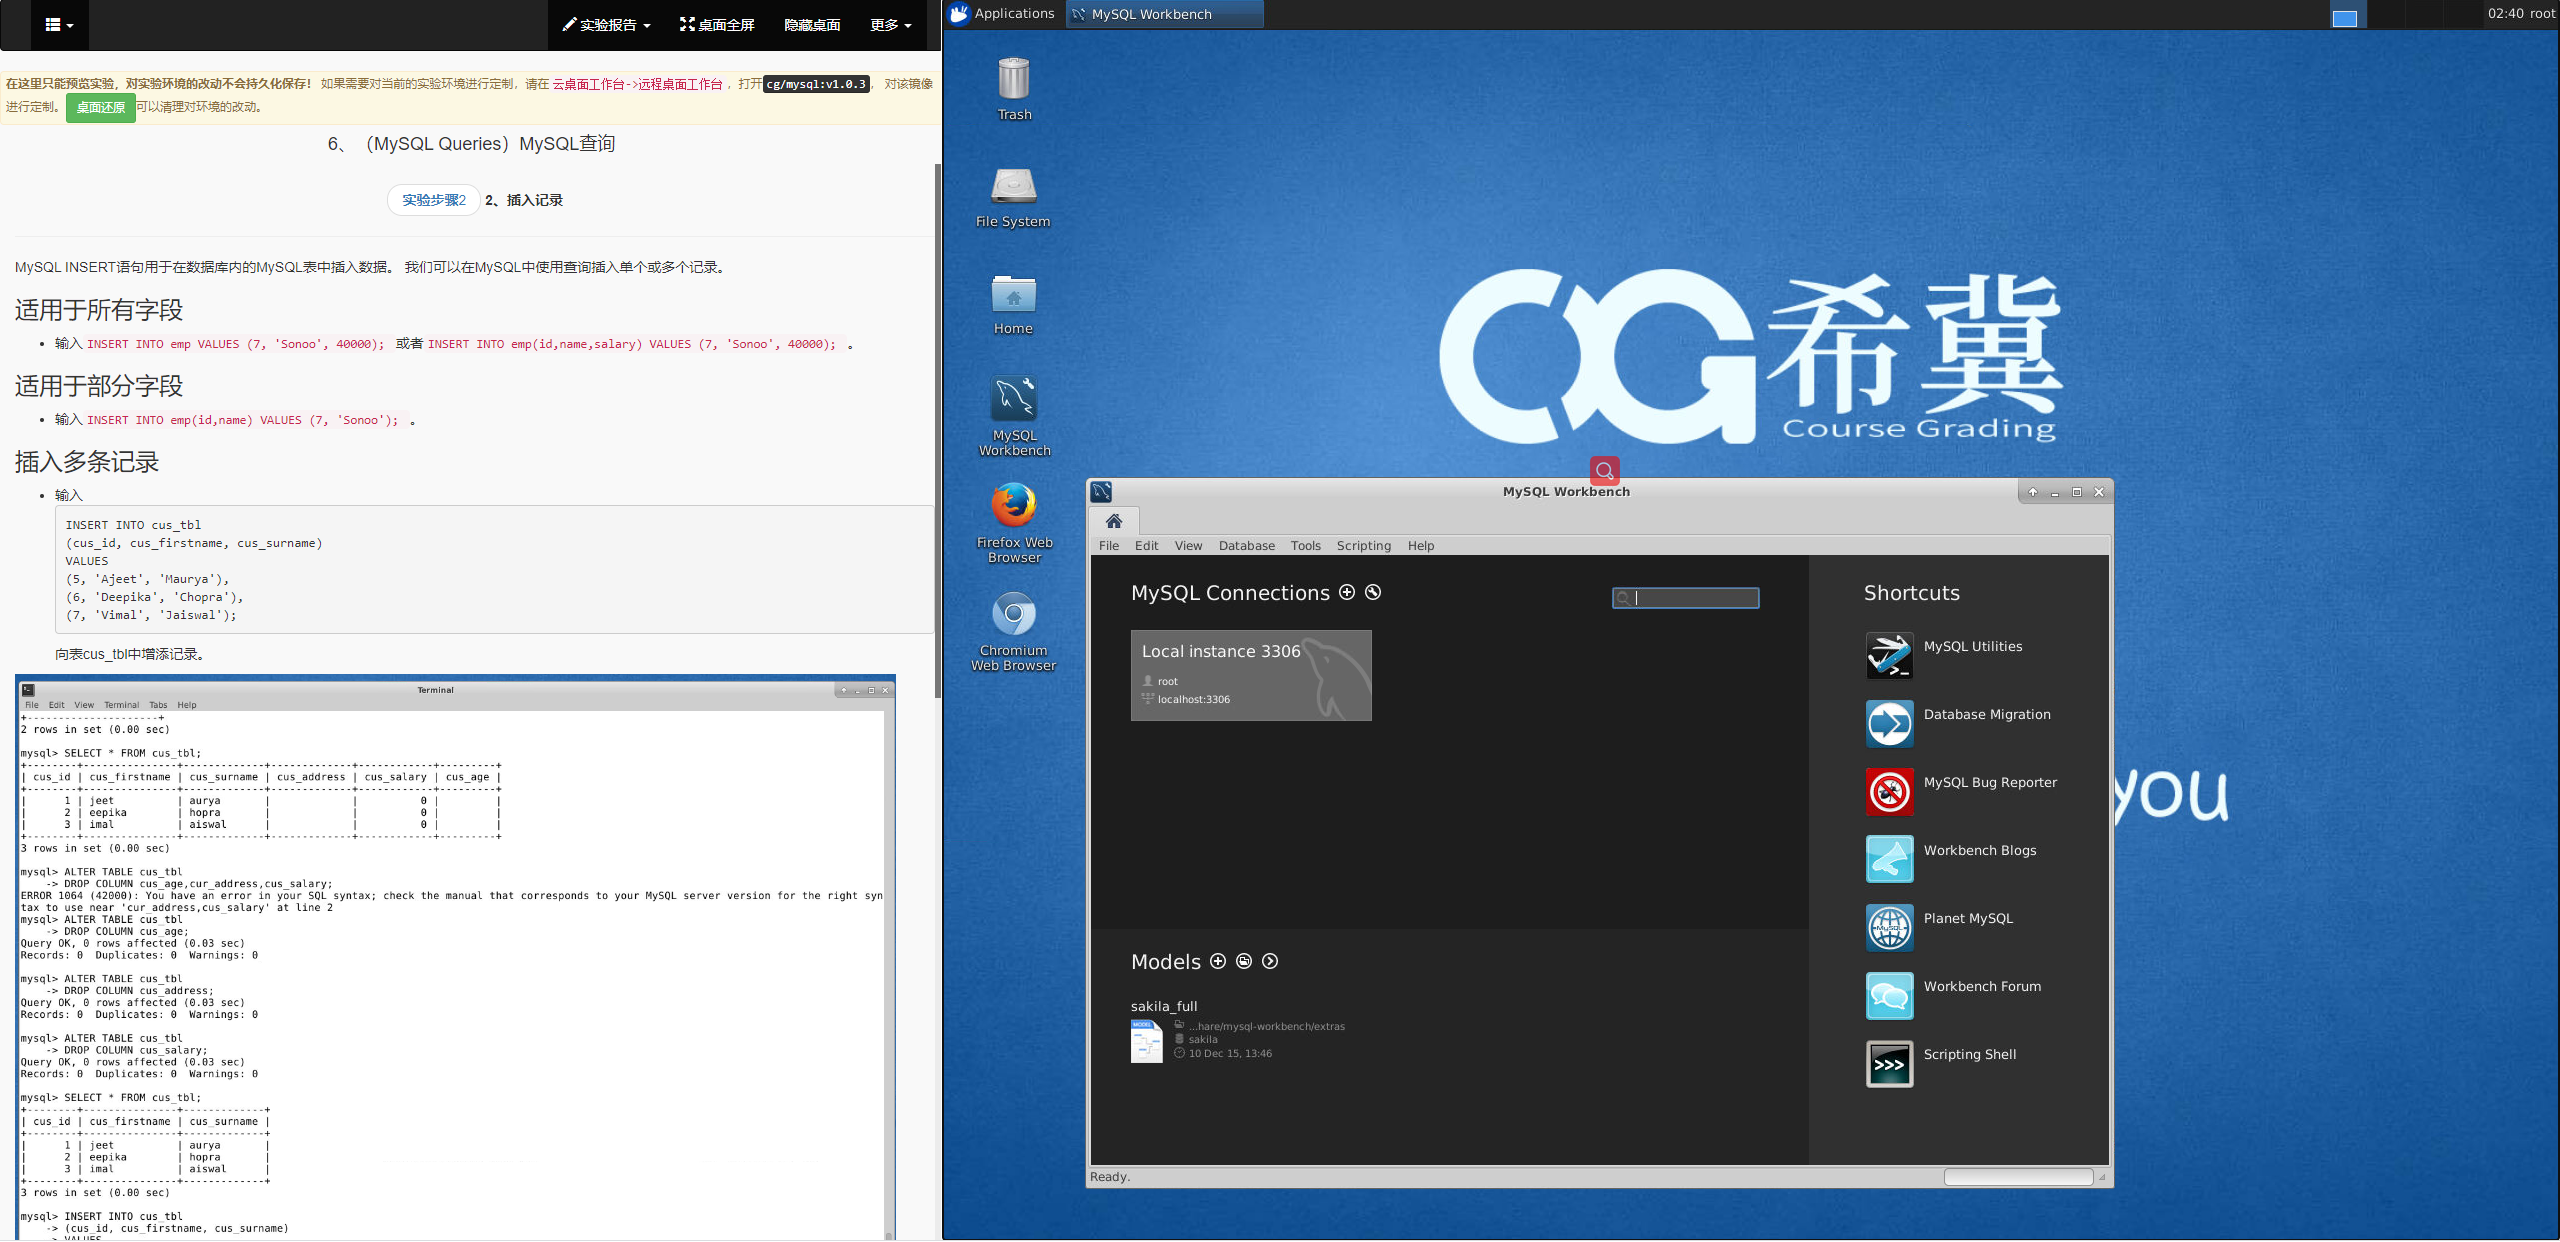Follow the 云桌面工作台->远程桌面工作台 link
The image size is (2560, 1242).
coord(637,84)
